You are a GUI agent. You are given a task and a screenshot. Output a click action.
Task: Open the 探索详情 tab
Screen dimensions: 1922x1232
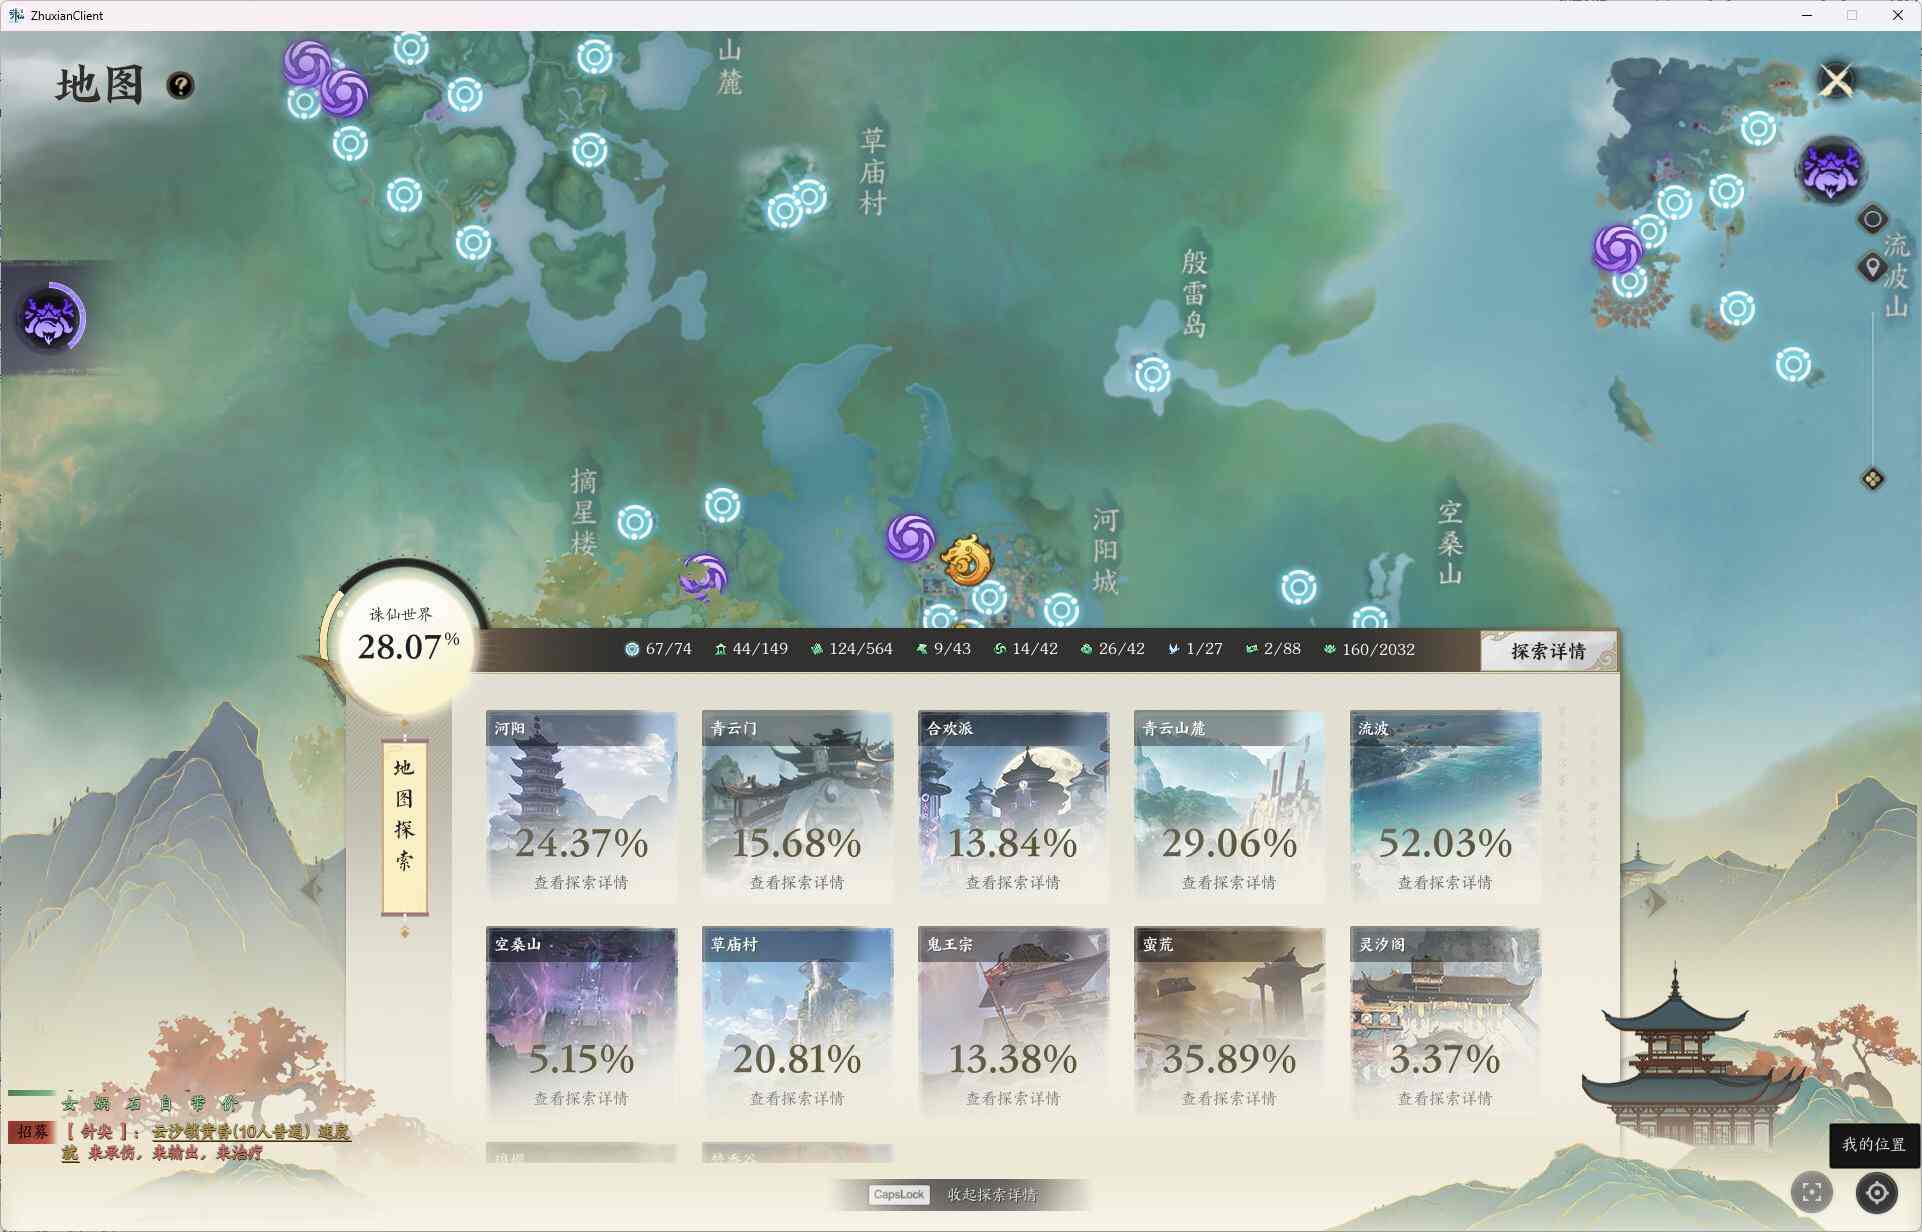(1548, 651)
